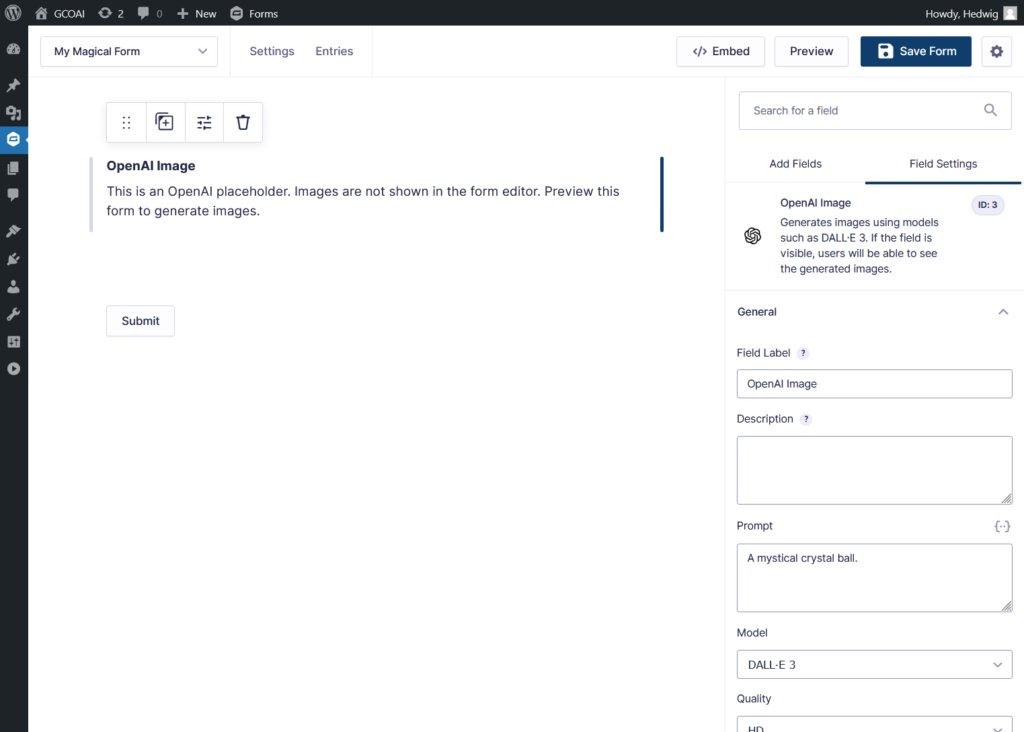This screenshot has width=1024, height=732.
Task: Open Hedwig's user avatar
Action: 1010,13
